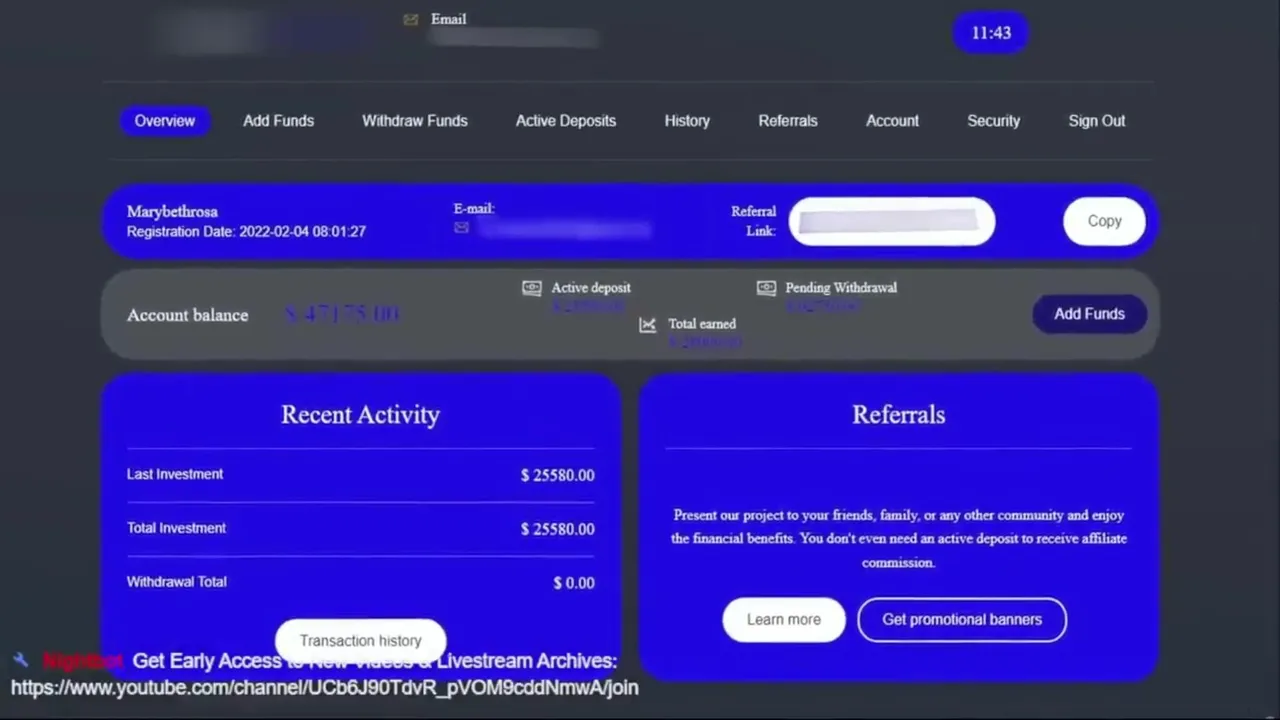Click the Referral Link field
The height and width of the screenshot is (720, 1280).
(892, 221)
